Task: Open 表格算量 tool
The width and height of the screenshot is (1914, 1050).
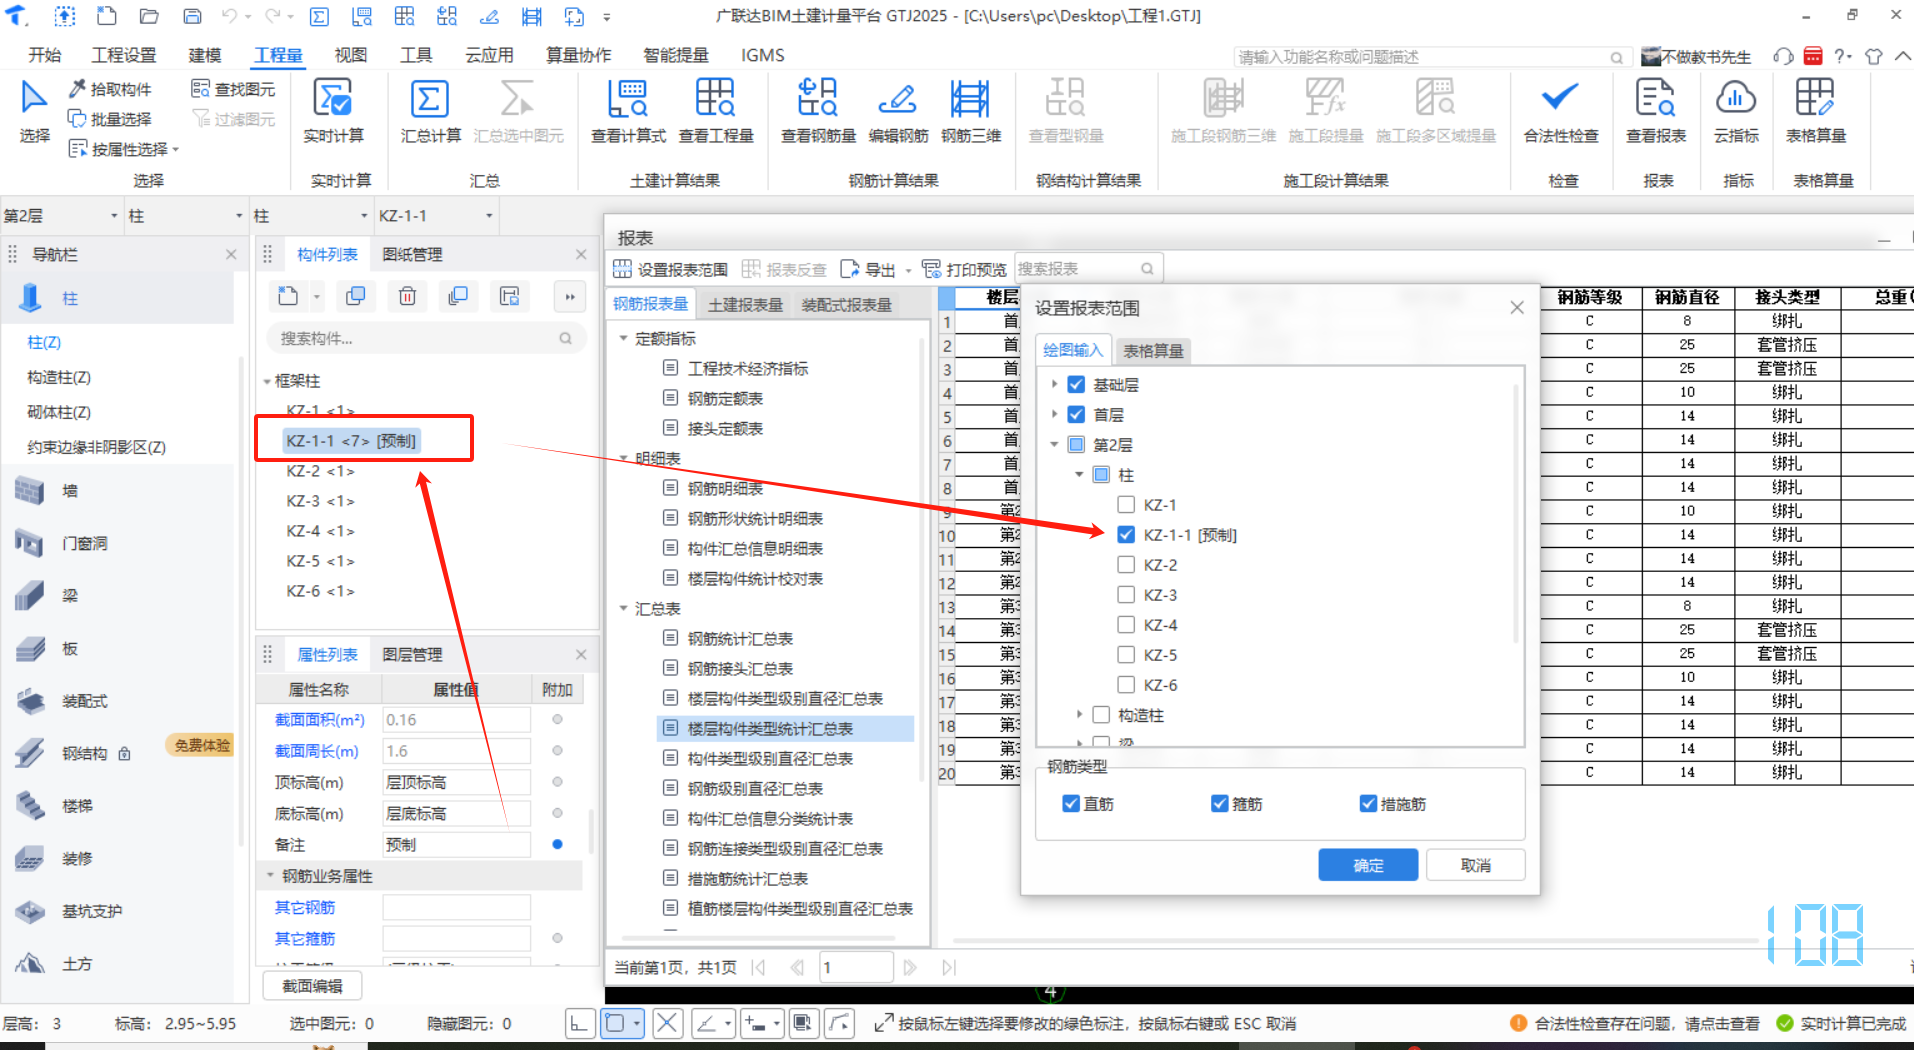Action: tap(1816, 111)
